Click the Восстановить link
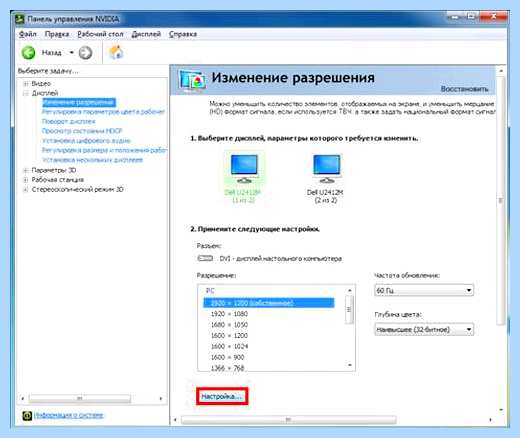This screenshot has height=438, width=520. [x=464, y=89]
